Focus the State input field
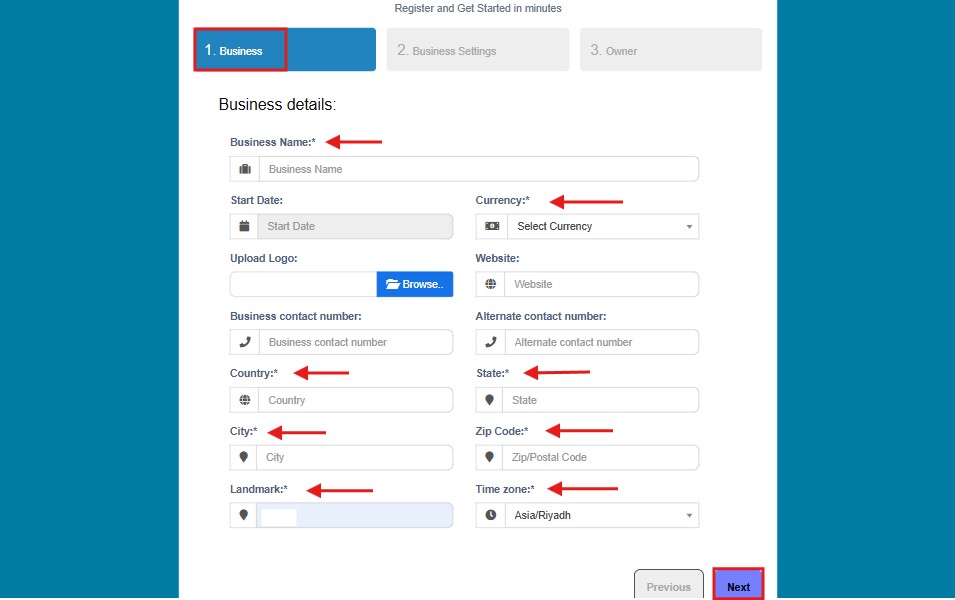The width and height of the screenshot is (955, 600). (x=601, y=400)
